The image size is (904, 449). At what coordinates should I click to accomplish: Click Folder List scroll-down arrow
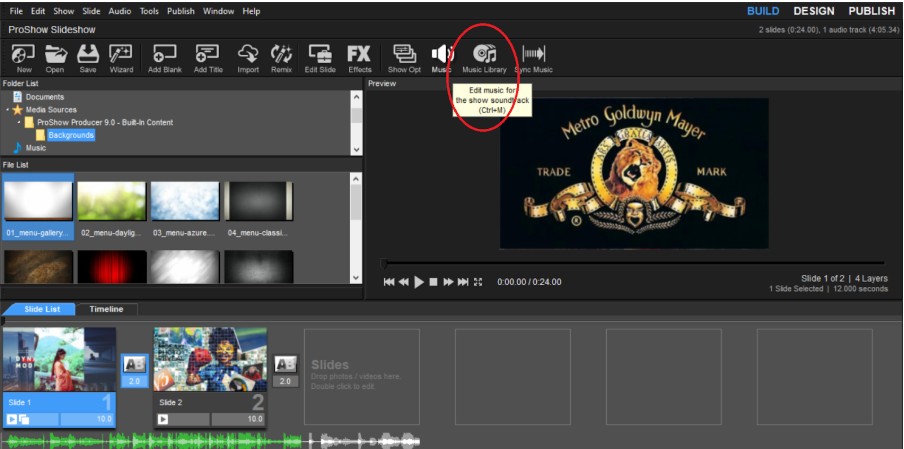[x=357, y=149]
